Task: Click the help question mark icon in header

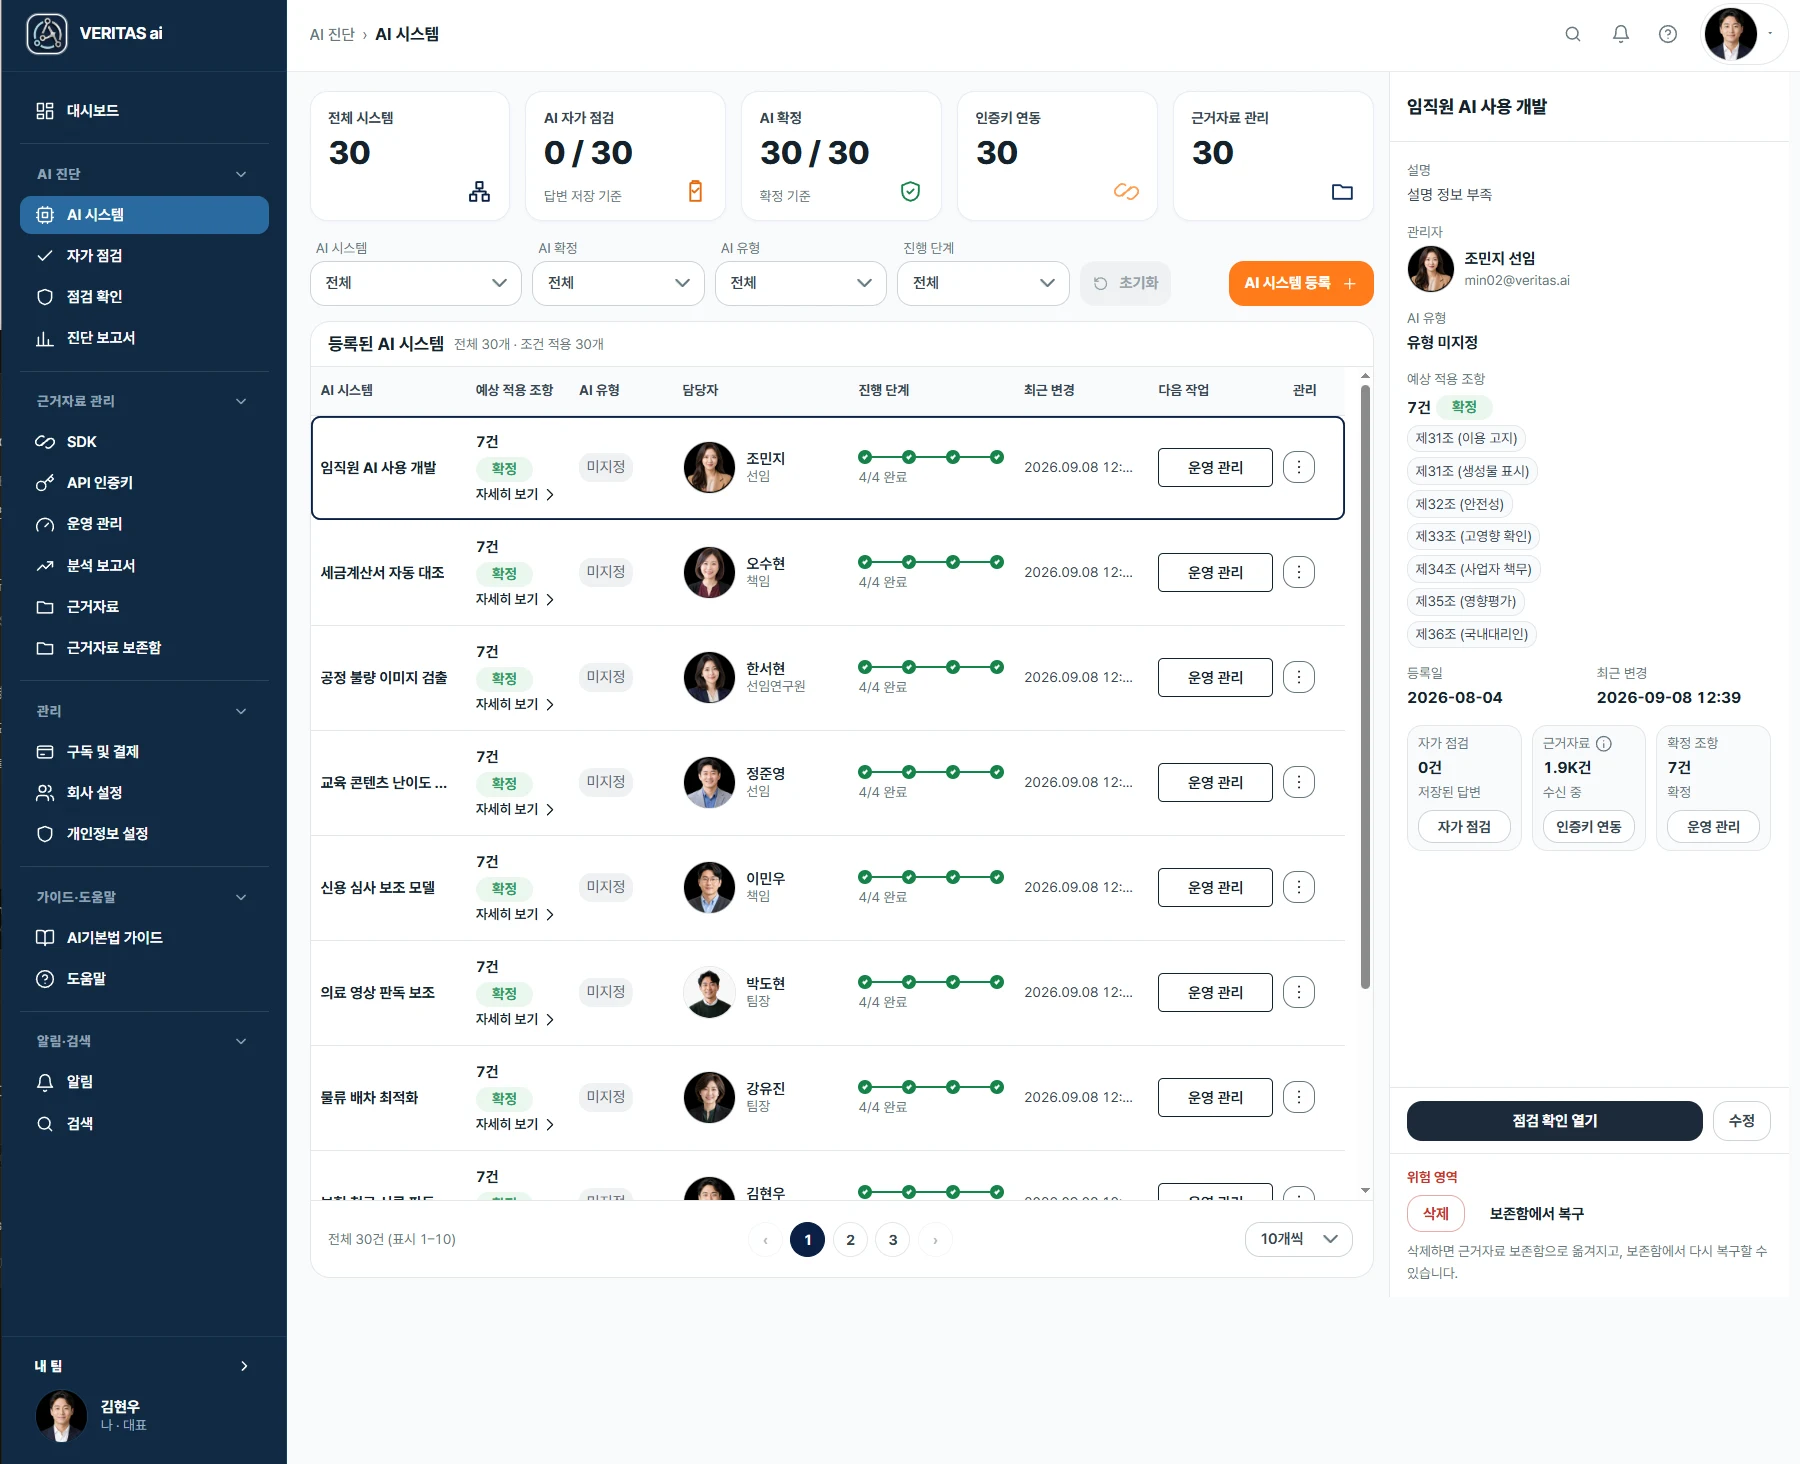Action: point(1668,34)
